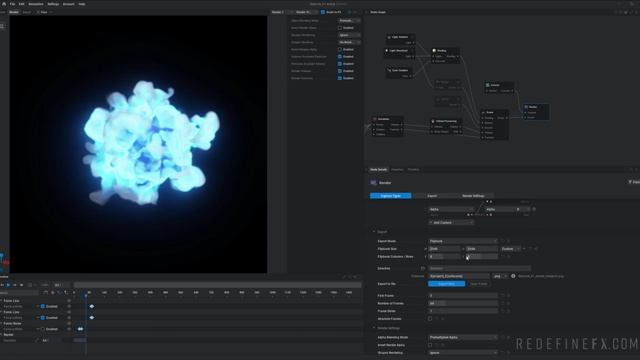Select the Render Settings tab

pyautogui.click(x=473, y=196)
